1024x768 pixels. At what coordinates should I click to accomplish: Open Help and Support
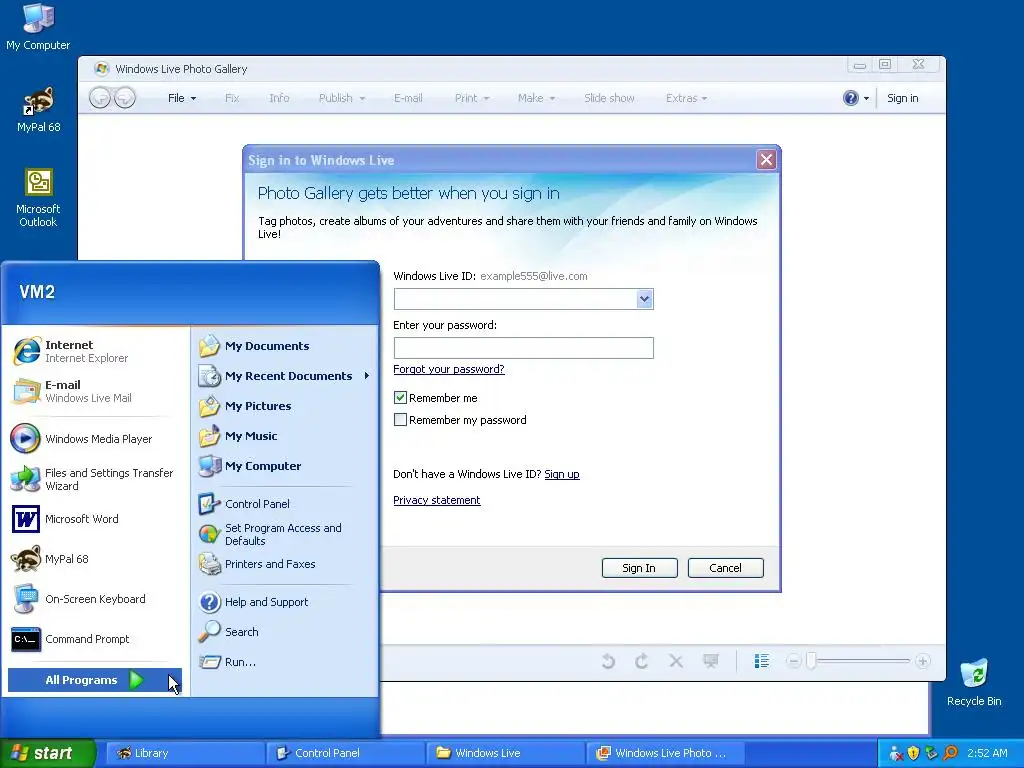point(253,602)
